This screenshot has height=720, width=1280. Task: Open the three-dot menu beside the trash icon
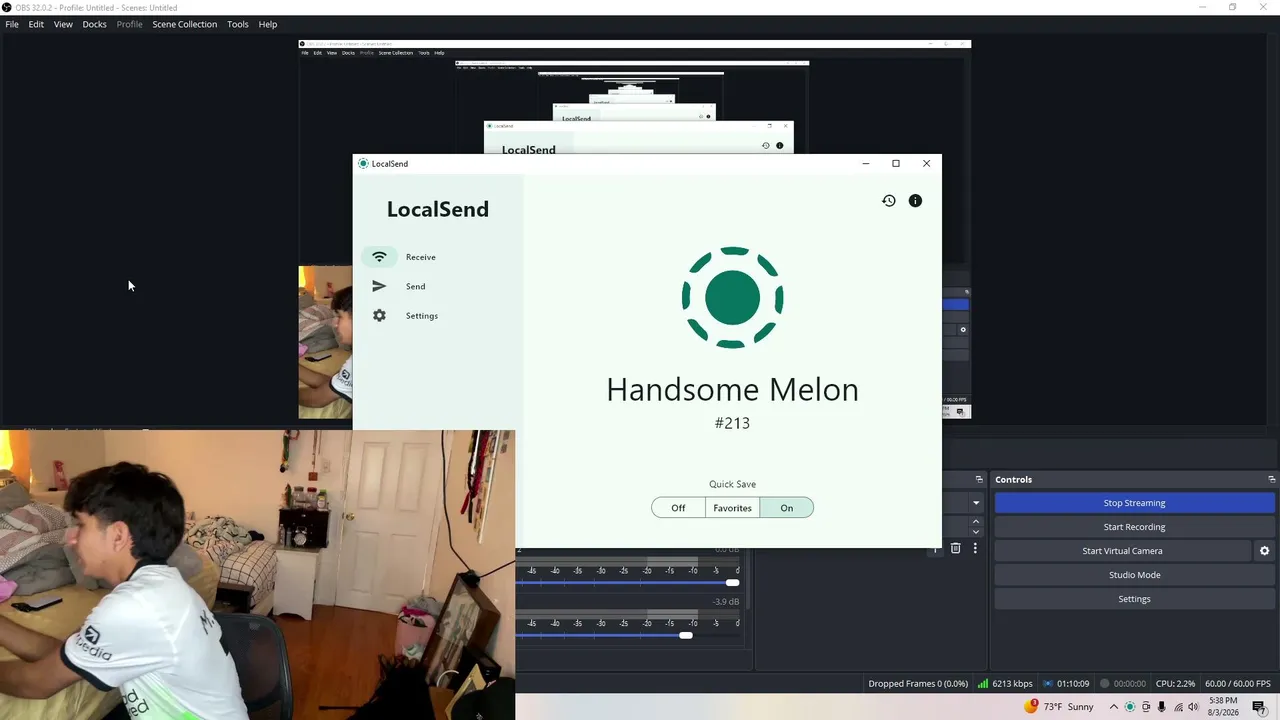[x=975, y=548]
